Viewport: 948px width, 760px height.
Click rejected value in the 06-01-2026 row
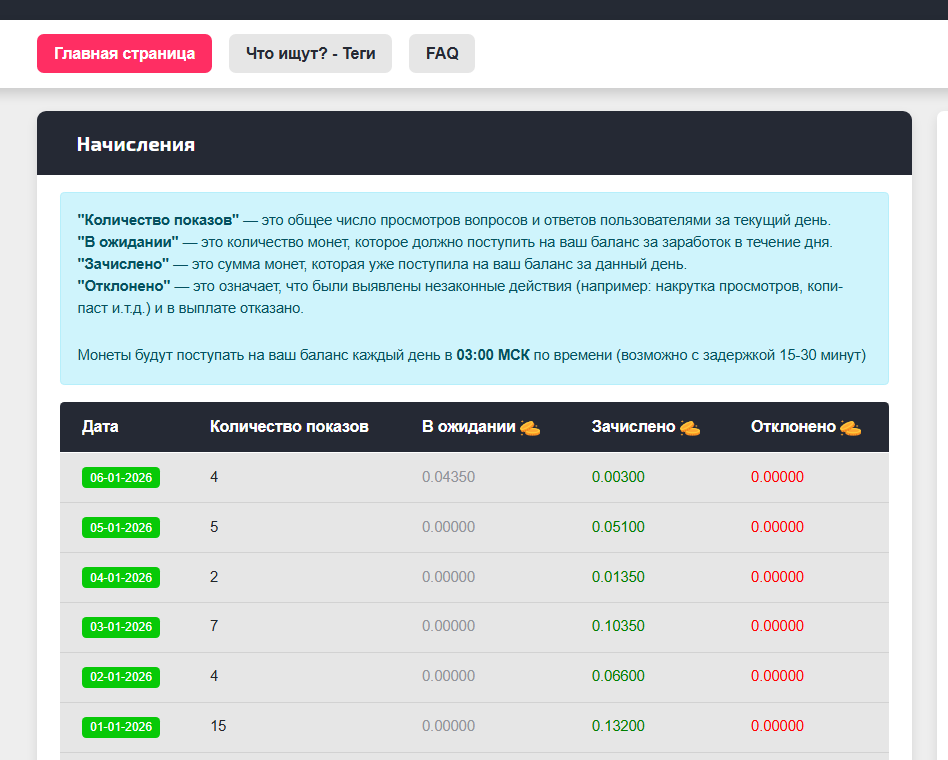(778, 477)
